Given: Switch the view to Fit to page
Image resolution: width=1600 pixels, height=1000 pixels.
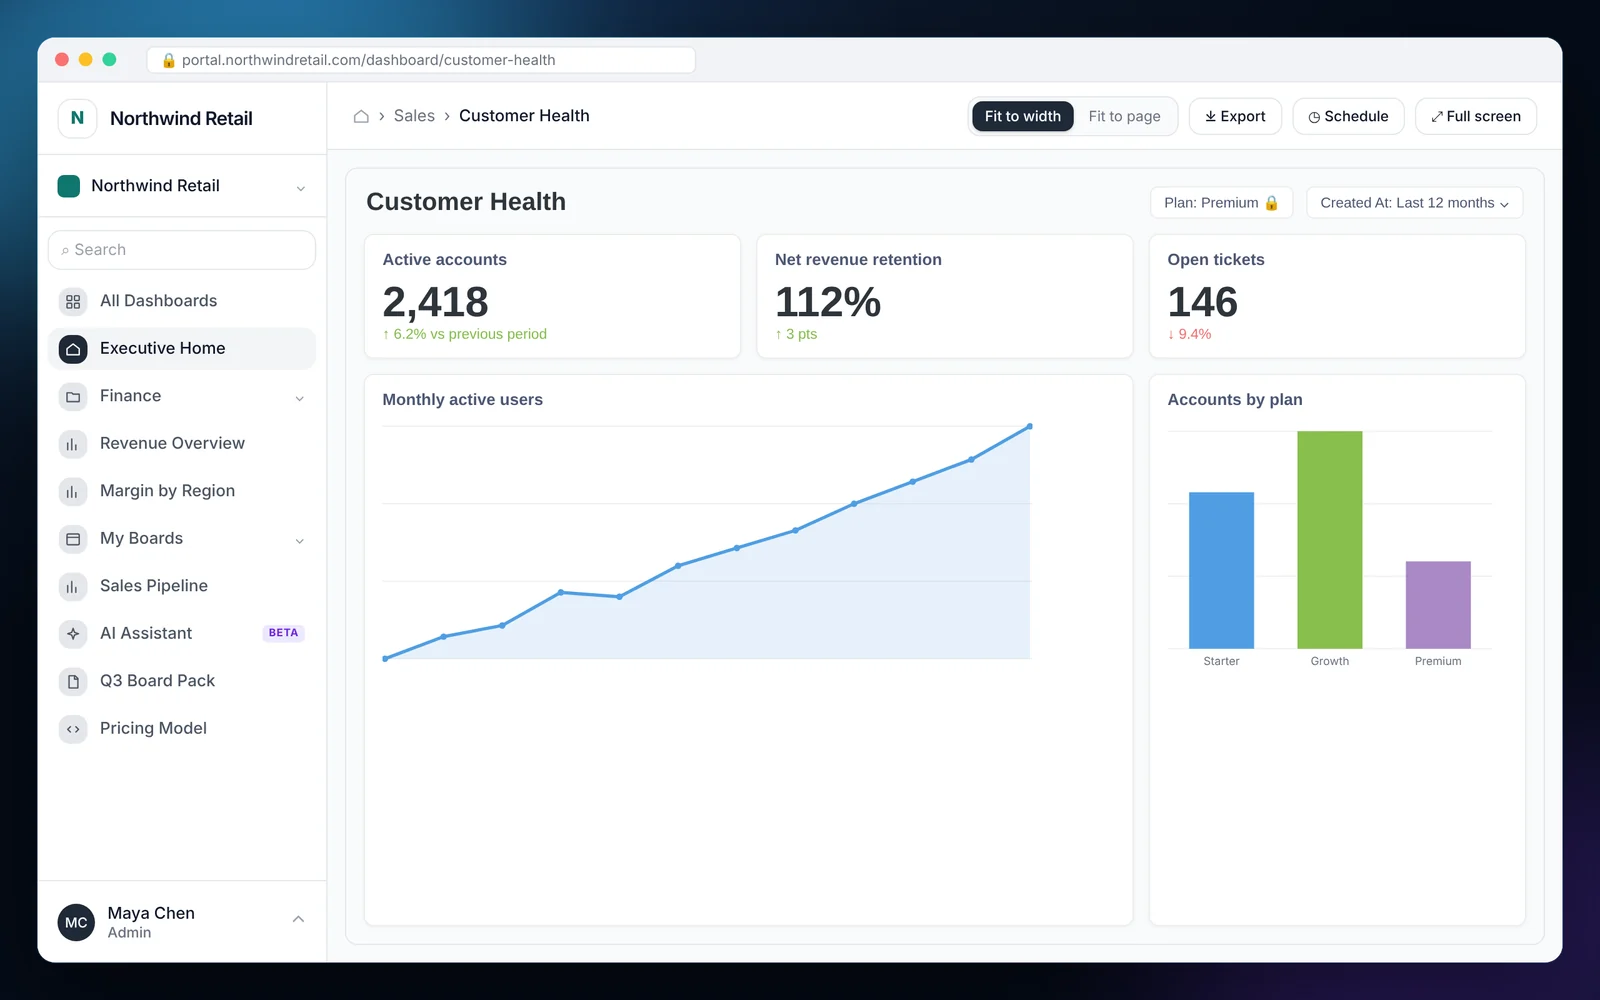Looking at the screenshot, I should 1124,116.
